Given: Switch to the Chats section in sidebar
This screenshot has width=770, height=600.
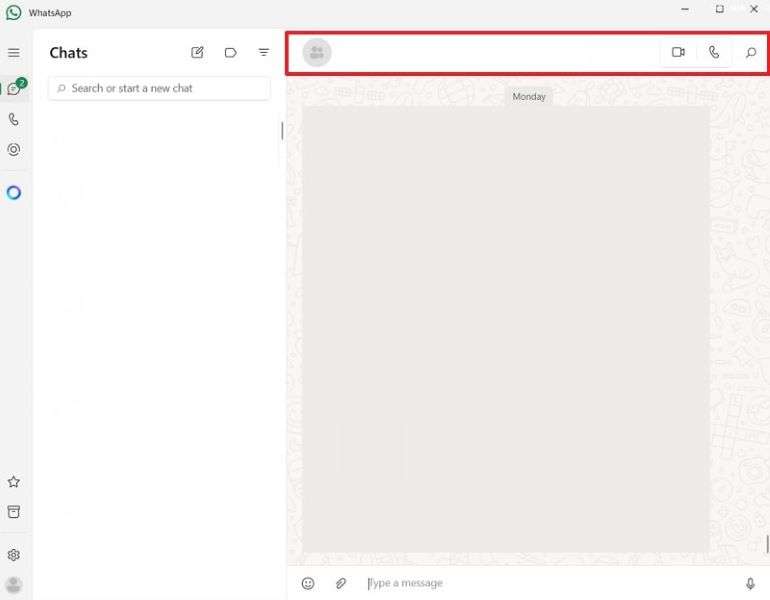Looking at the screenshot, I should pyautogui.click(x=14, y=89).
